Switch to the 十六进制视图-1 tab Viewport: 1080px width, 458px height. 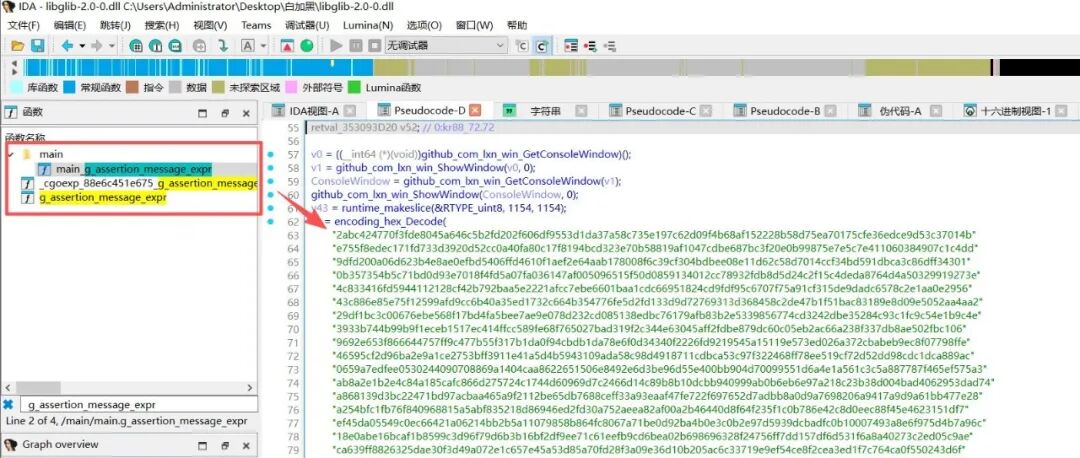1016,111
